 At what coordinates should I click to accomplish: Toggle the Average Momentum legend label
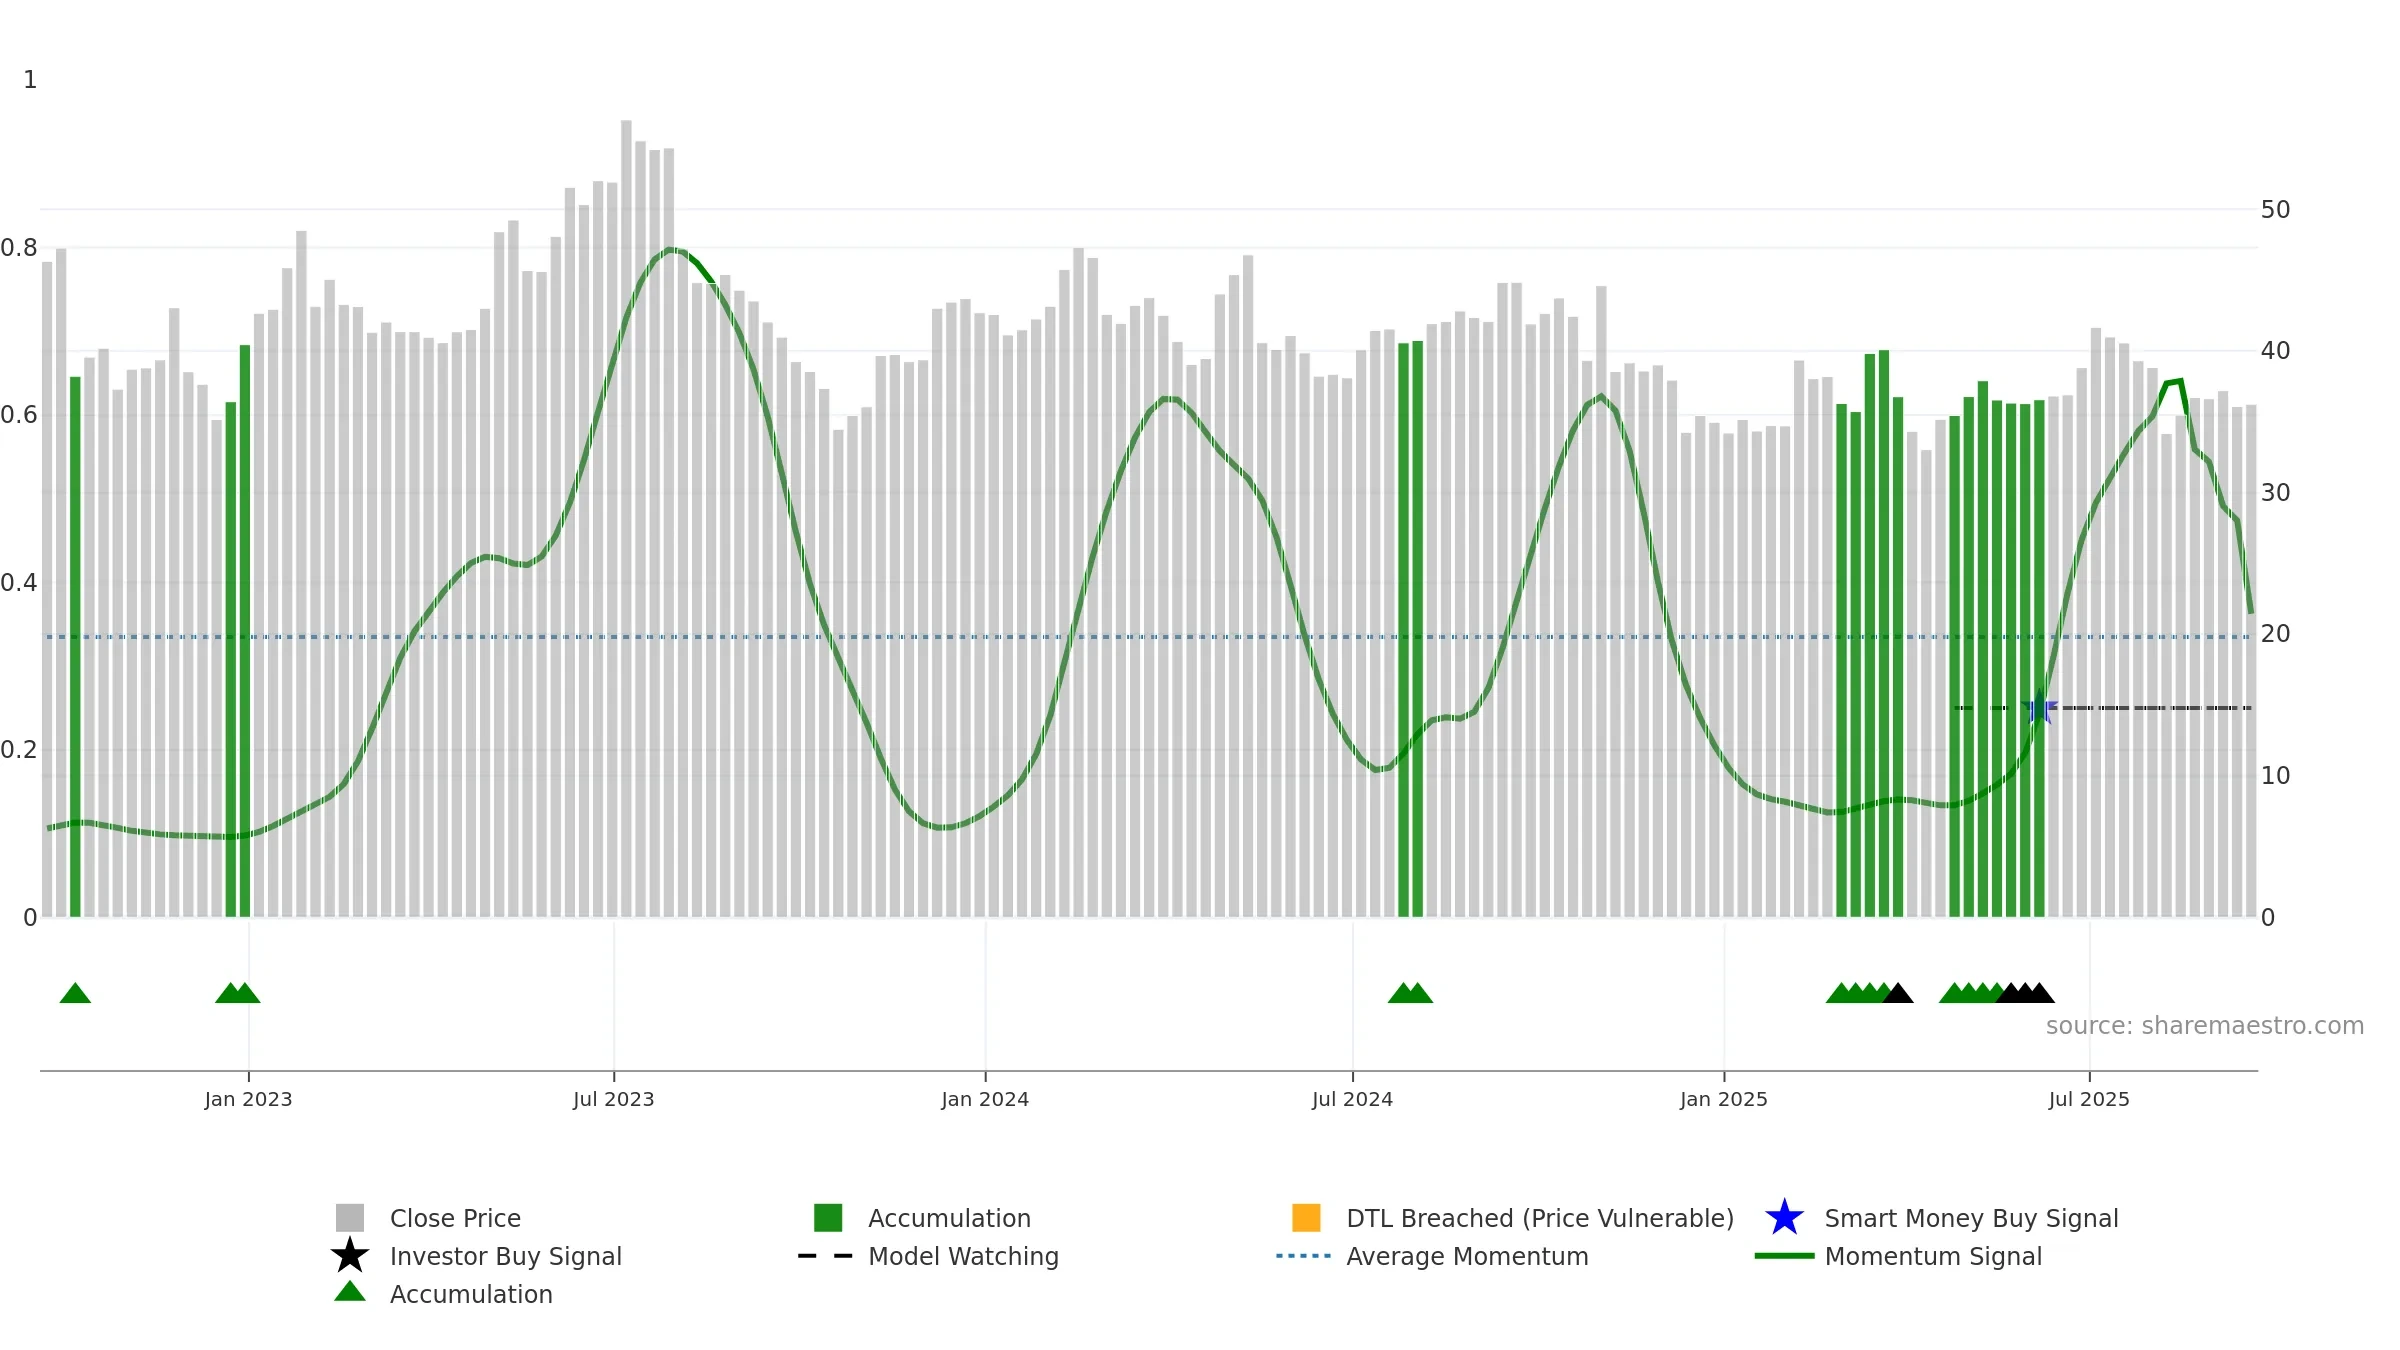point(1467,1256)
